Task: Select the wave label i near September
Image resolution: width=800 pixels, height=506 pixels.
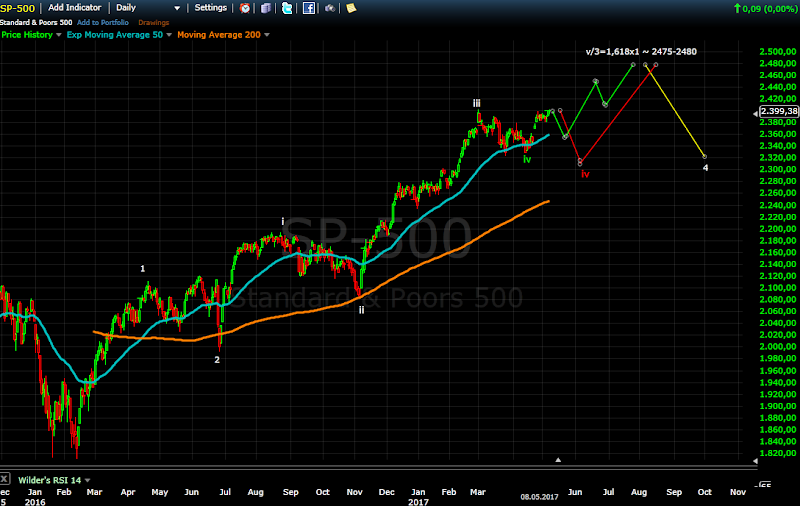Action: tap(283, 221)
